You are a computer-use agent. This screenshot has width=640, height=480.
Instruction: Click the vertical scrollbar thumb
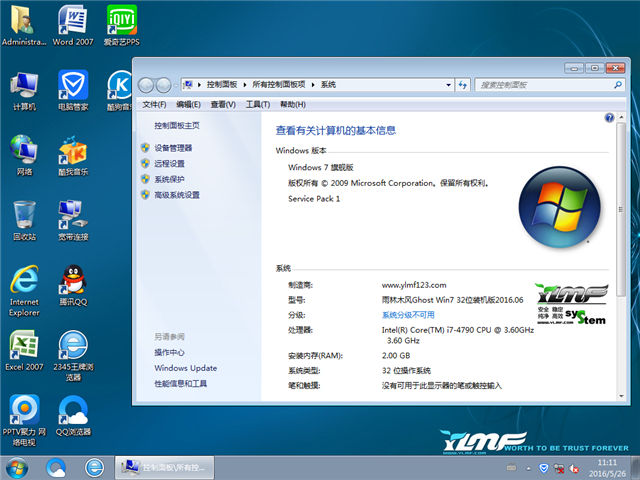(x=621, y=210)
